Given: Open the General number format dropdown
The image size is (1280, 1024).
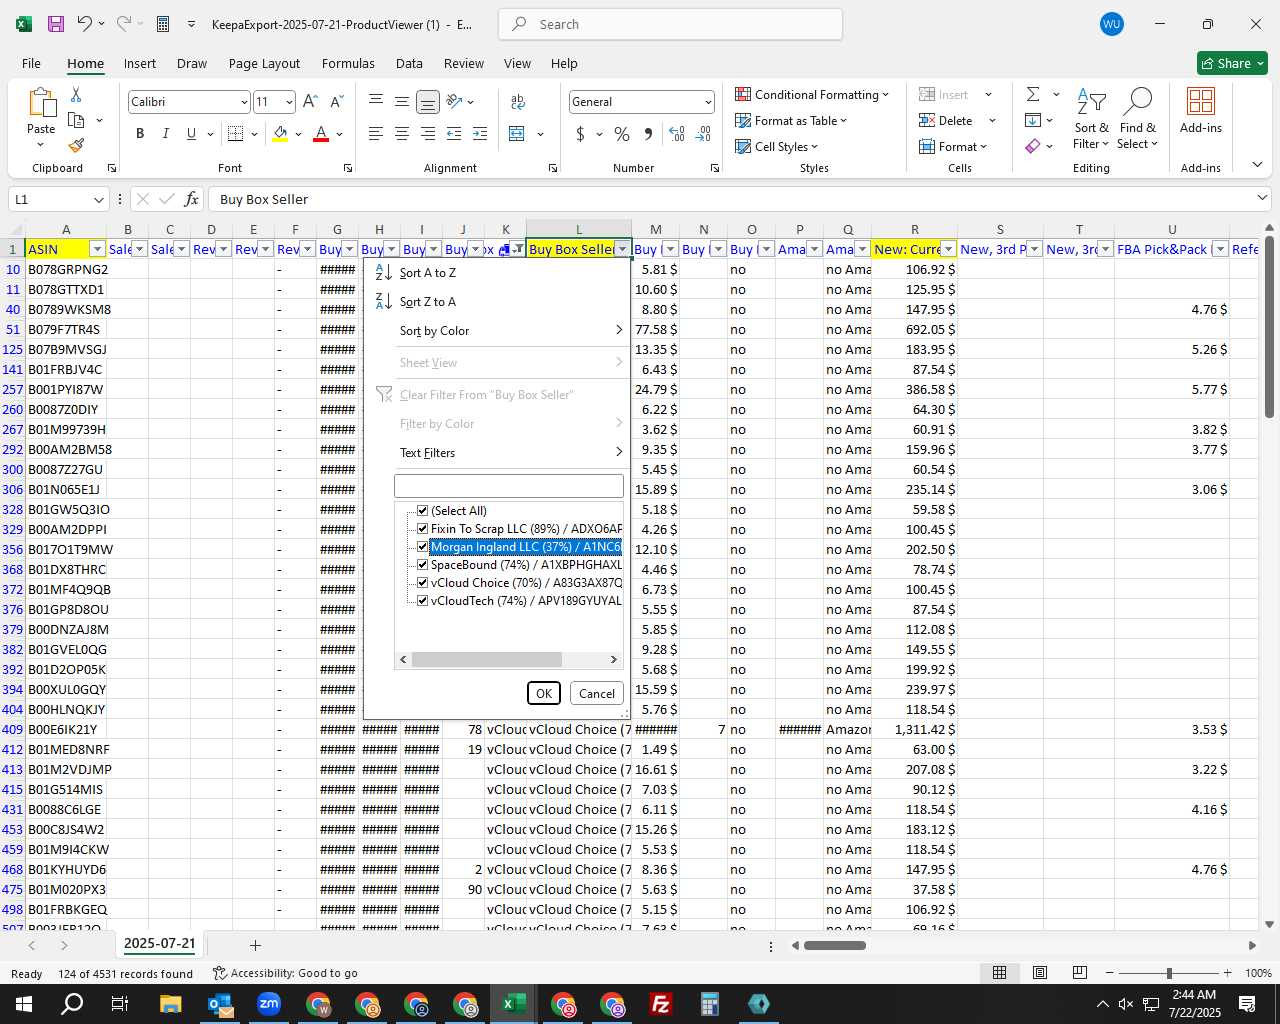Looking at the screenshot, I should (x=708, y=102).
